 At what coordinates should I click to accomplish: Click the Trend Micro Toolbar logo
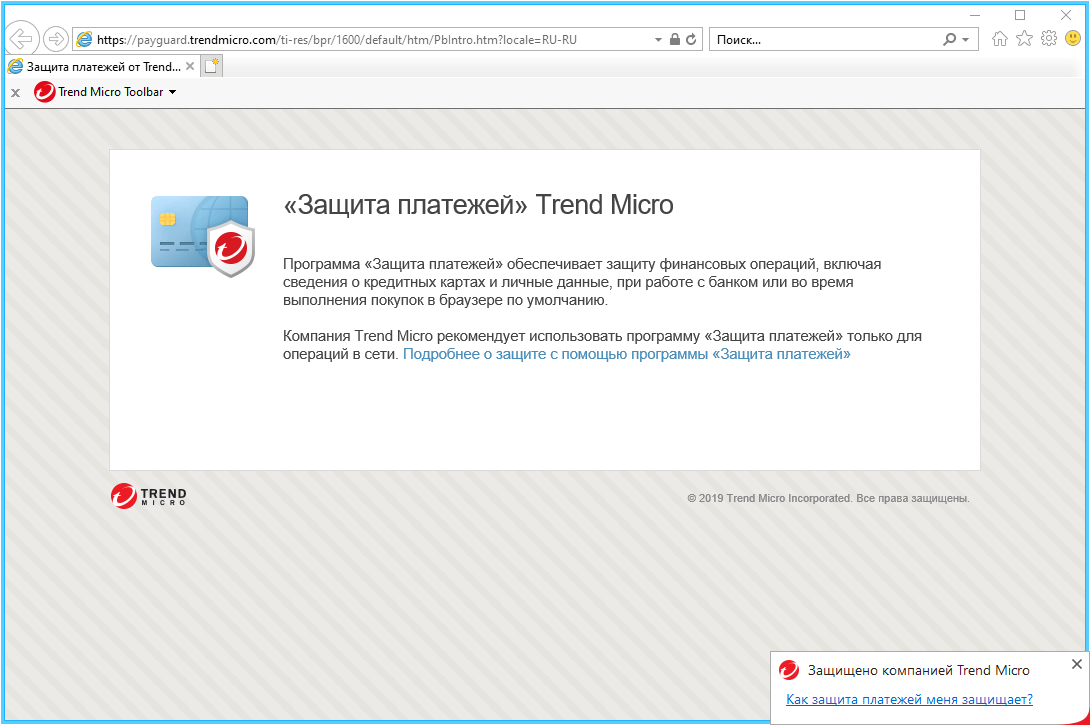point(44,92)
